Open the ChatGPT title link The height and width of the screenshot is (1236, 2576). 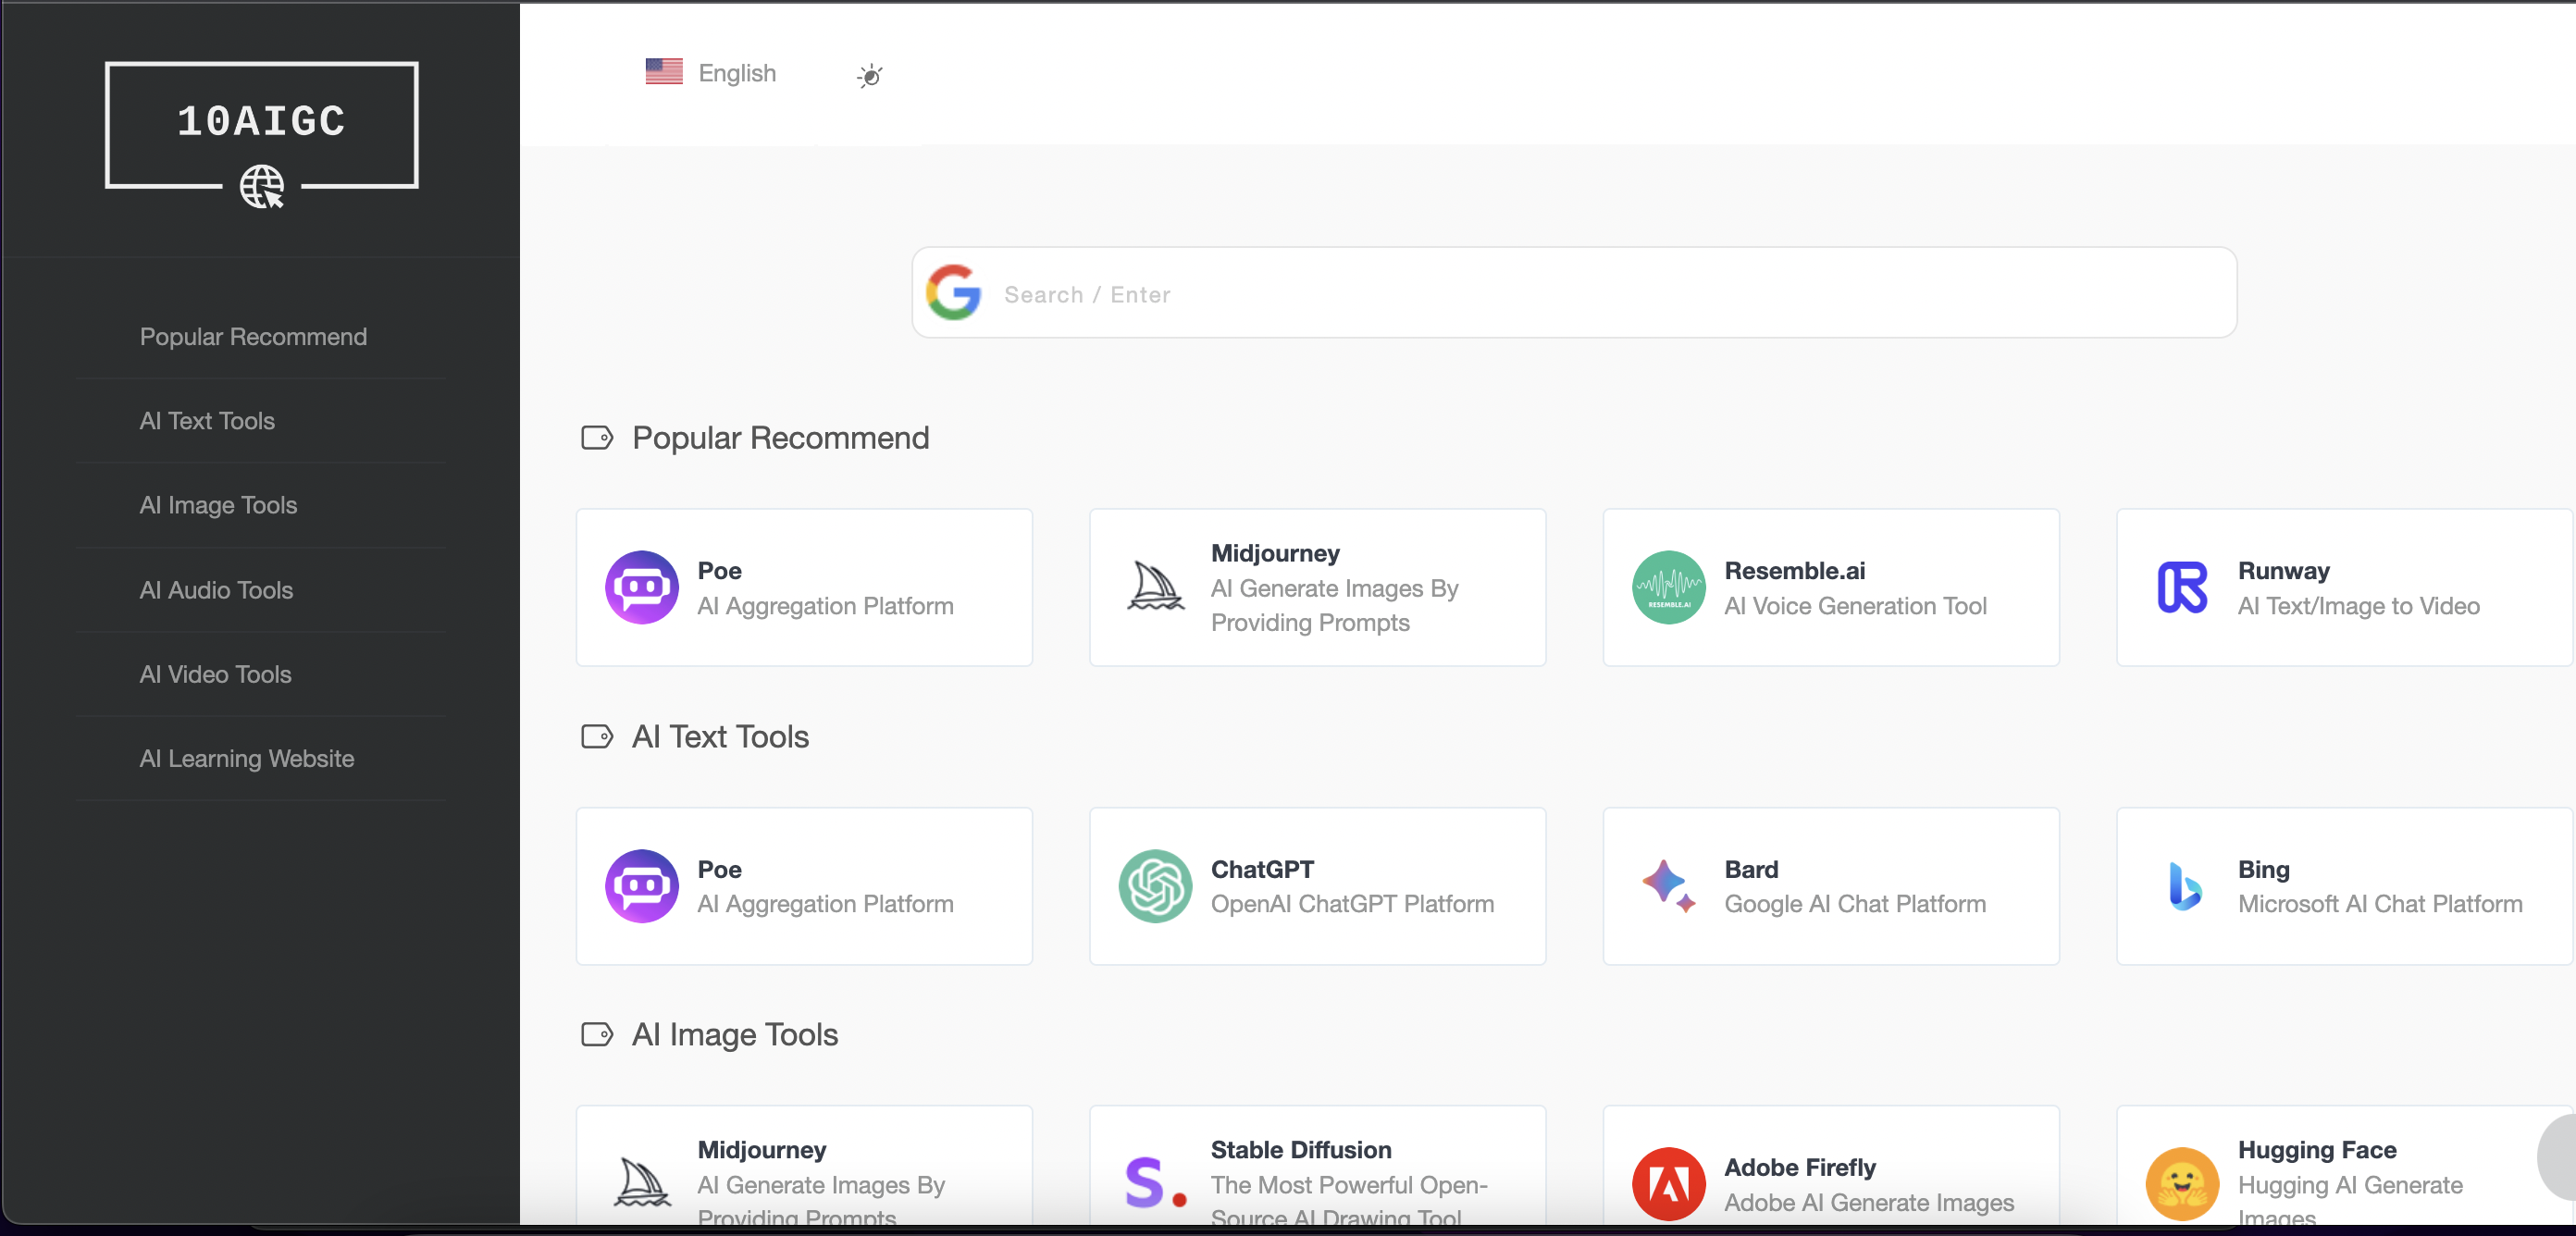pyautogui.click(x=1262, y=869)
